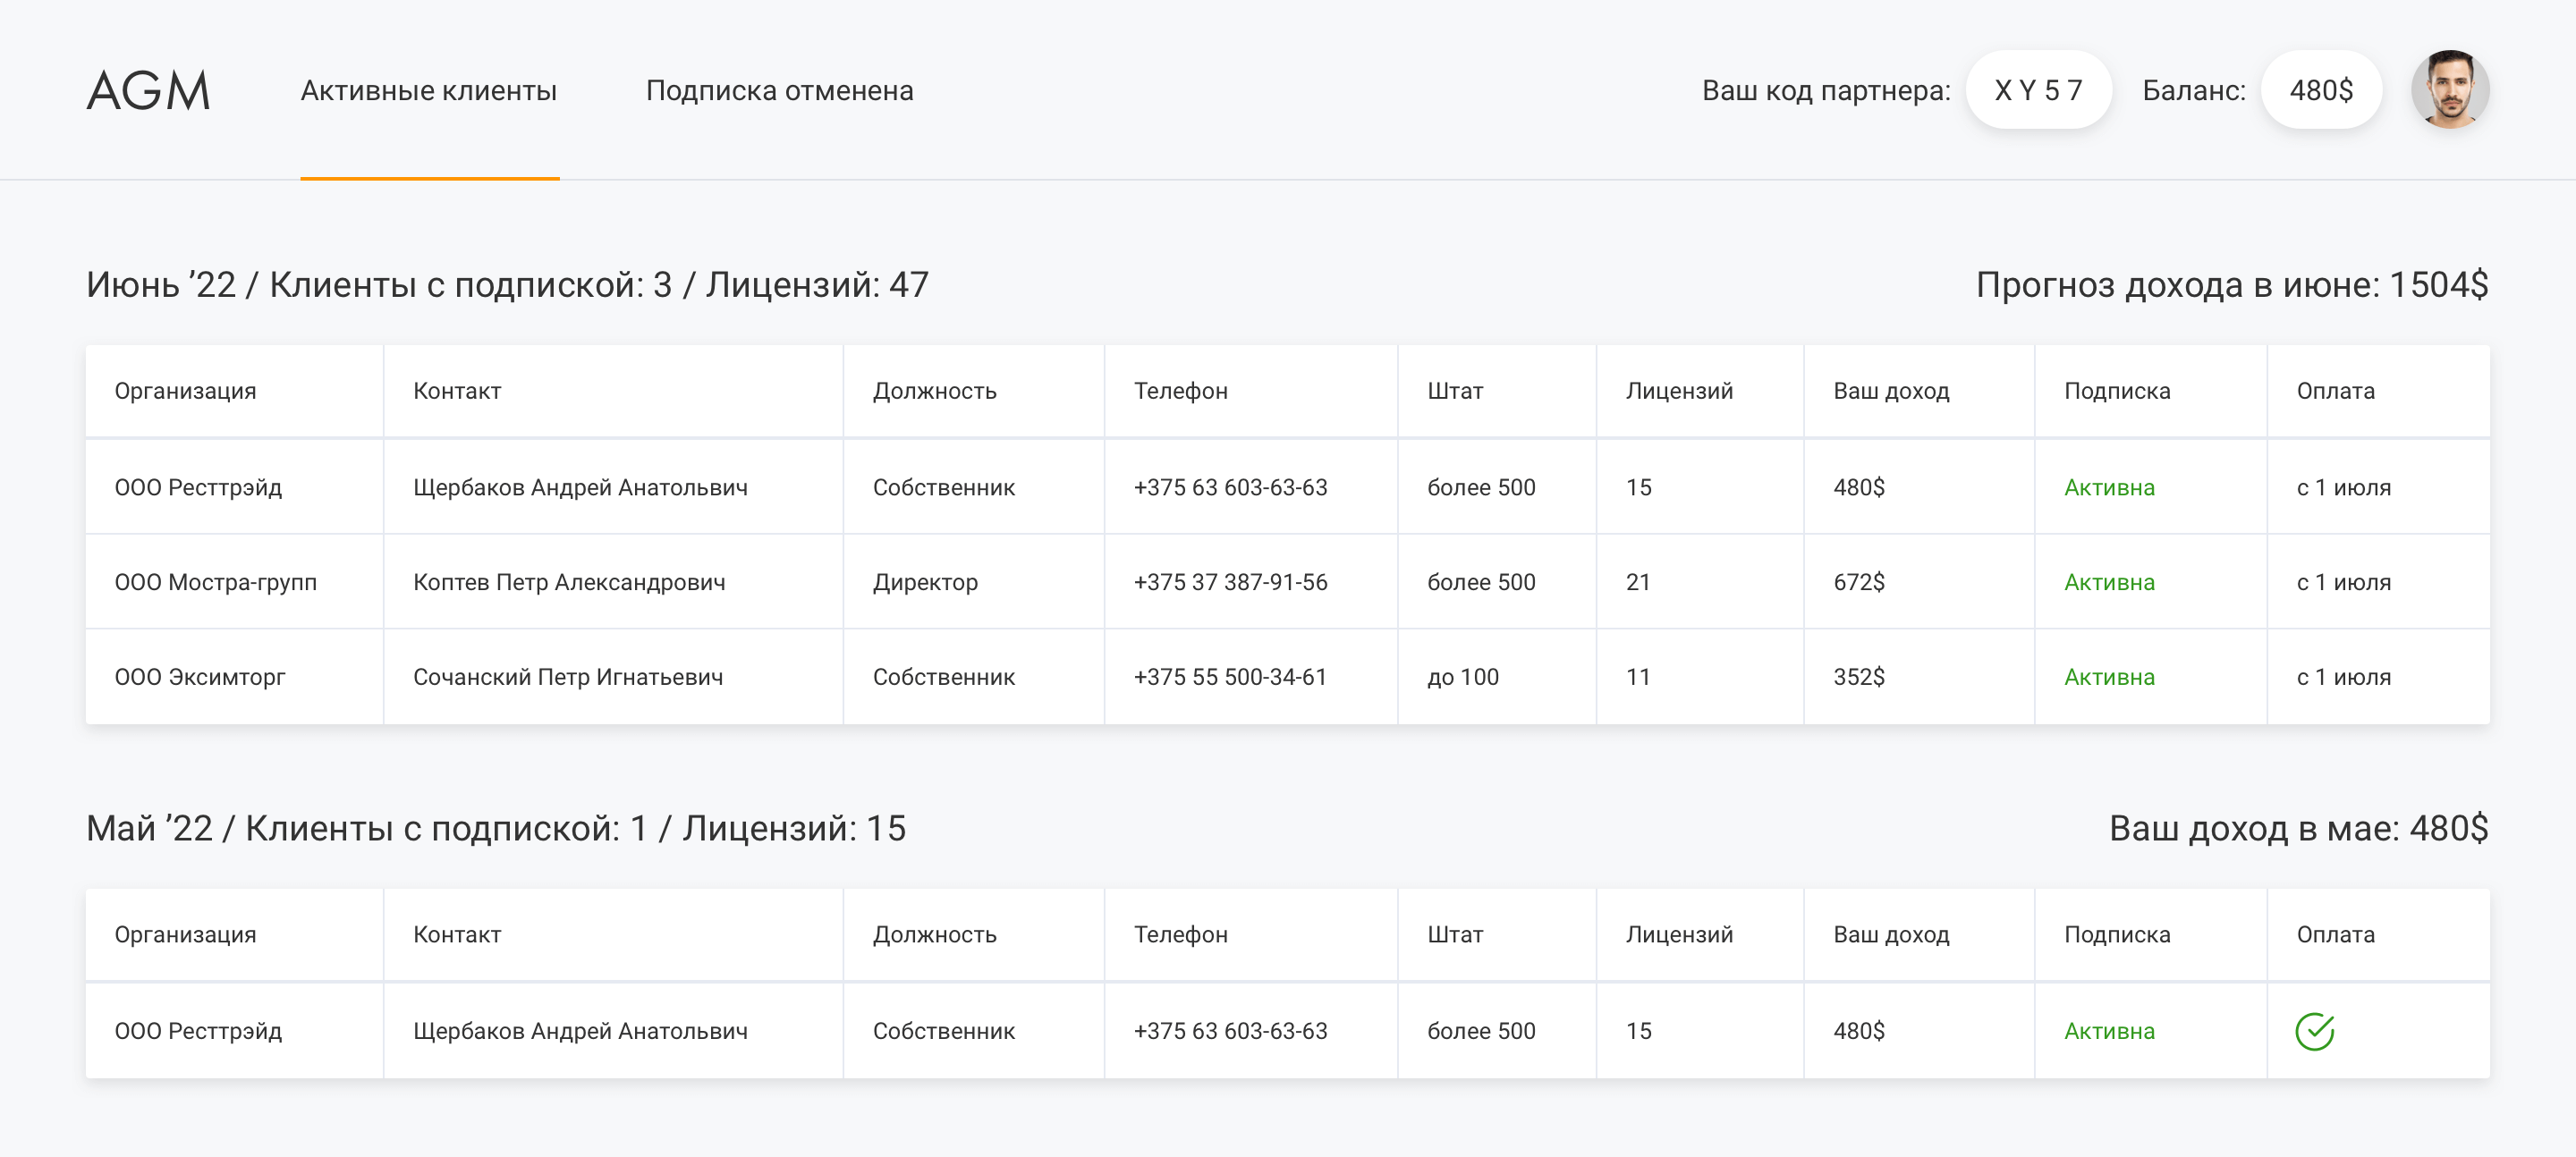Image resolution: width=2576 pixels, height=1157 pixels.
Task: Click phone +375 55 500-34-61
Action: tap(1230, 677)
